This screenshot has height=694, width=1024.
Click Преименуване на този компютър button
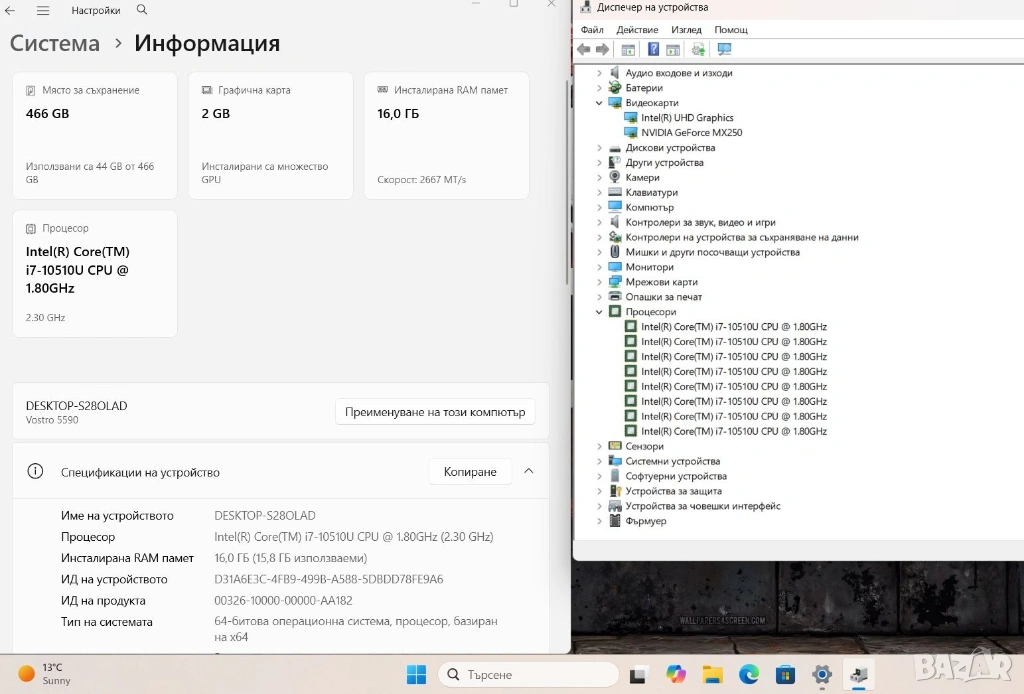435,412
